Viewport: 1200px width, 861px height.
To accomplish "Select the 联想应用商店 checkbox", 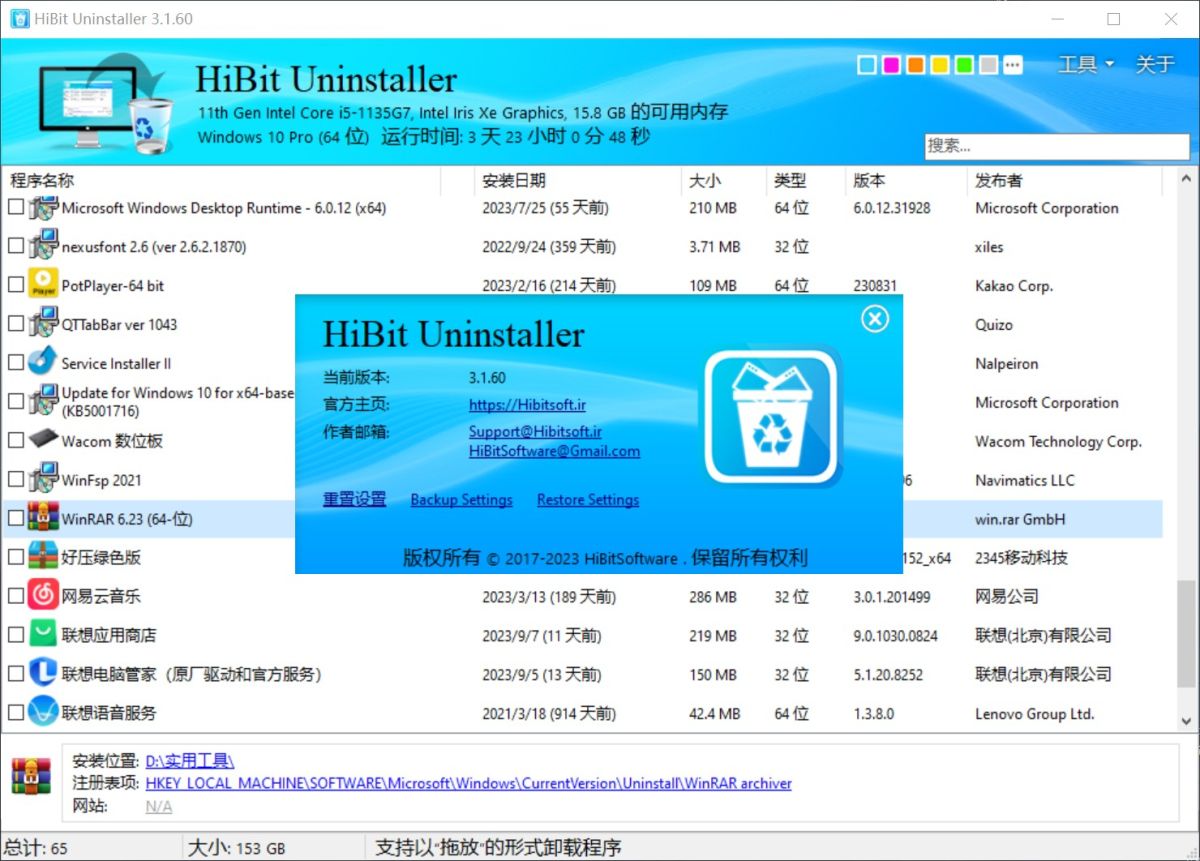I will 16,635.
